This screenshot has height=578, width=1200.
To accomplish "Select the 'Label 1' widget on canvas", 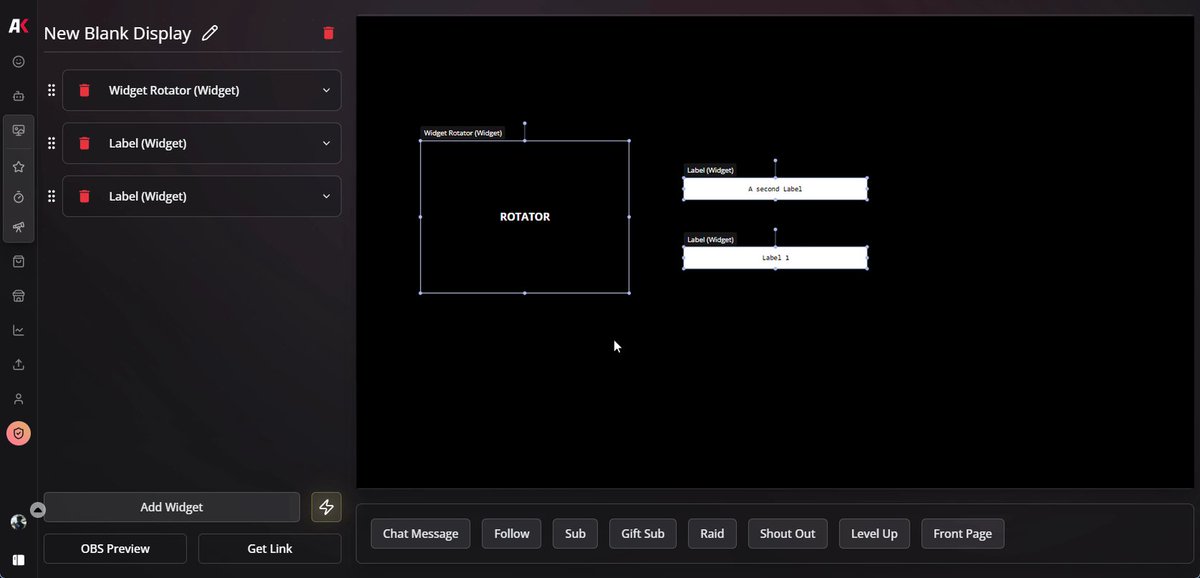I will (x=775, y=258).
